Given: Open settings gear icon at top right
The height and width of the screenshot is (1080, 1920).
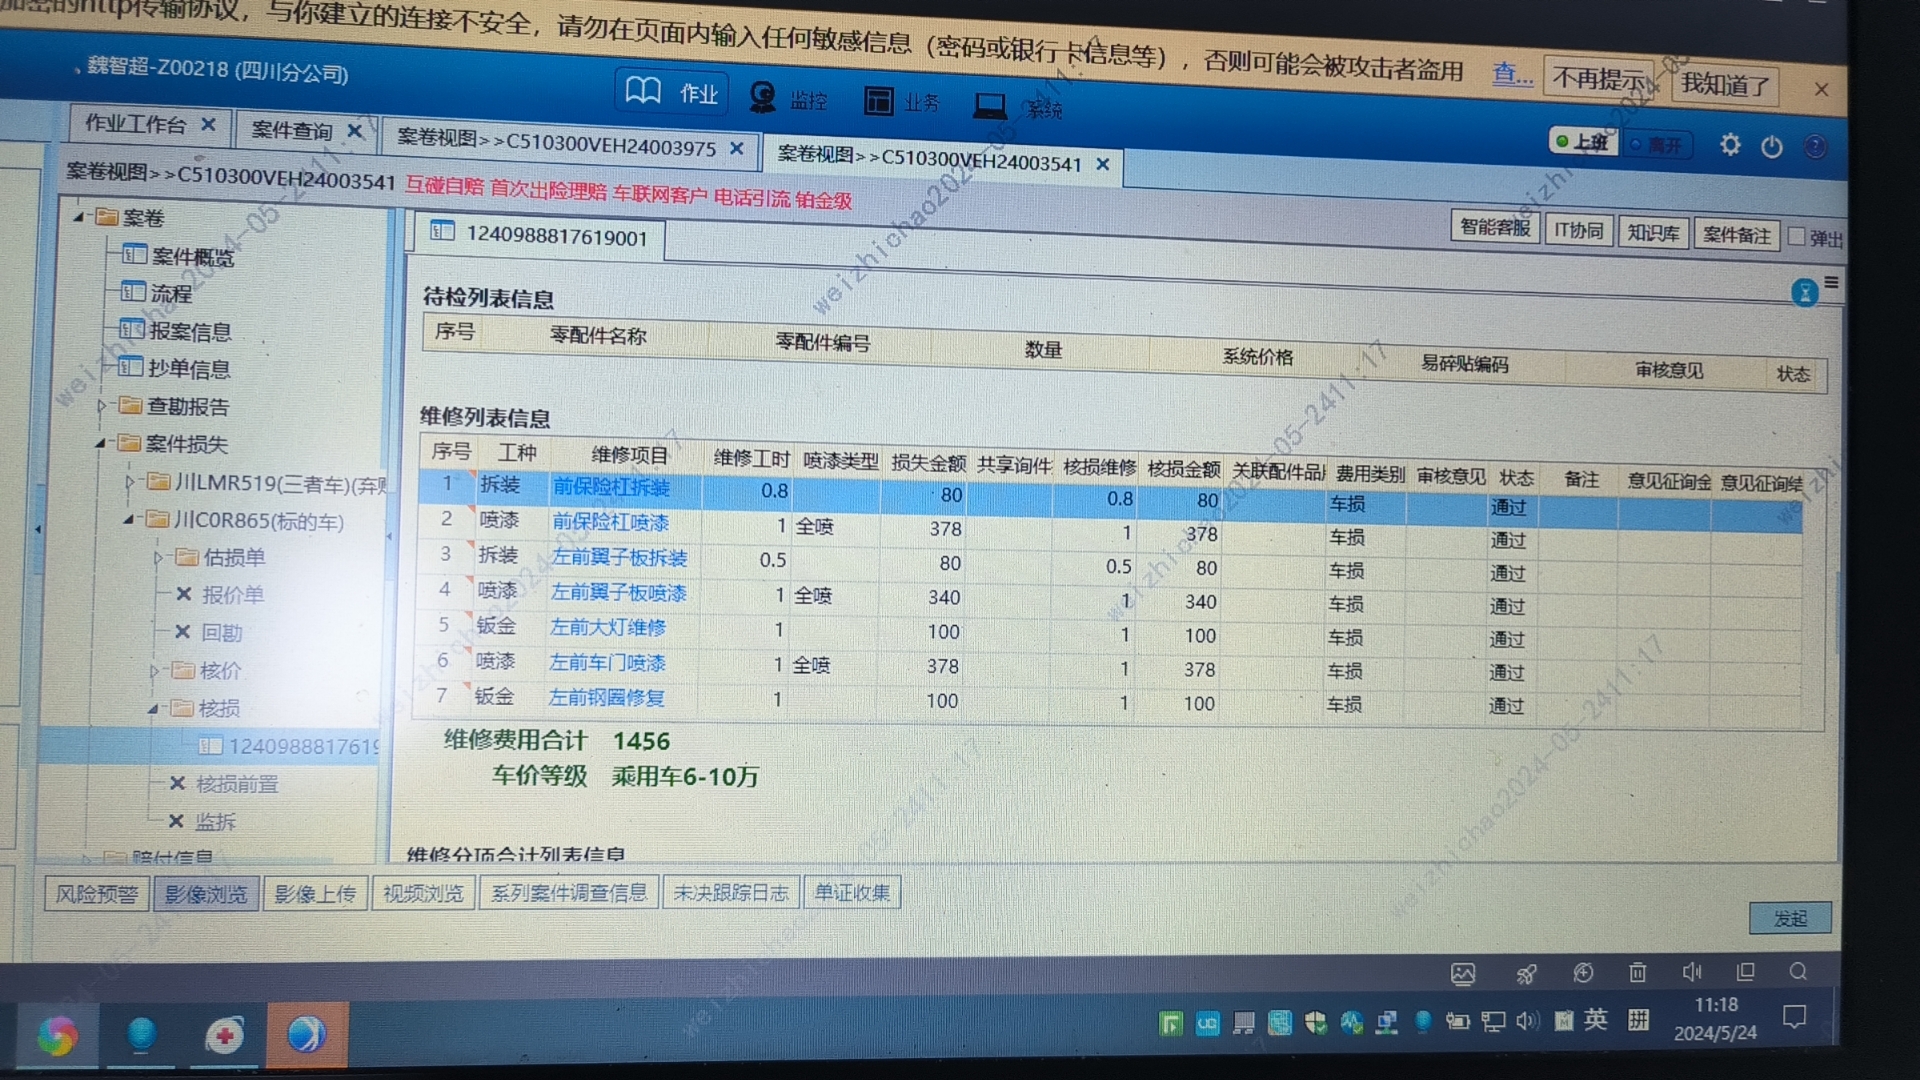Looking at the screenshot, I should point(1730,145).
